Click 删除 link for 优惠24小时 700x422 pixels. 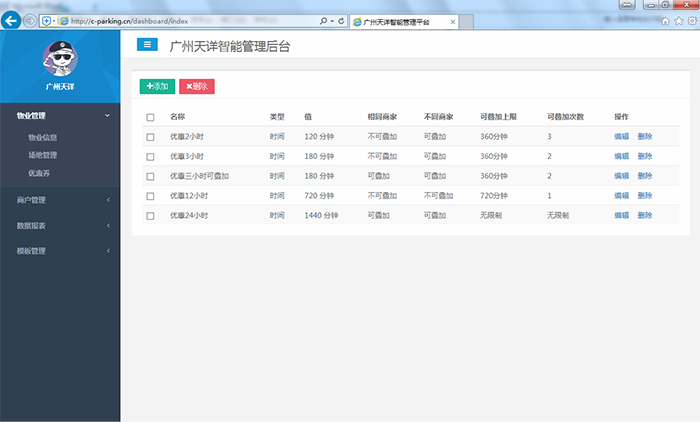coord(645,215)
